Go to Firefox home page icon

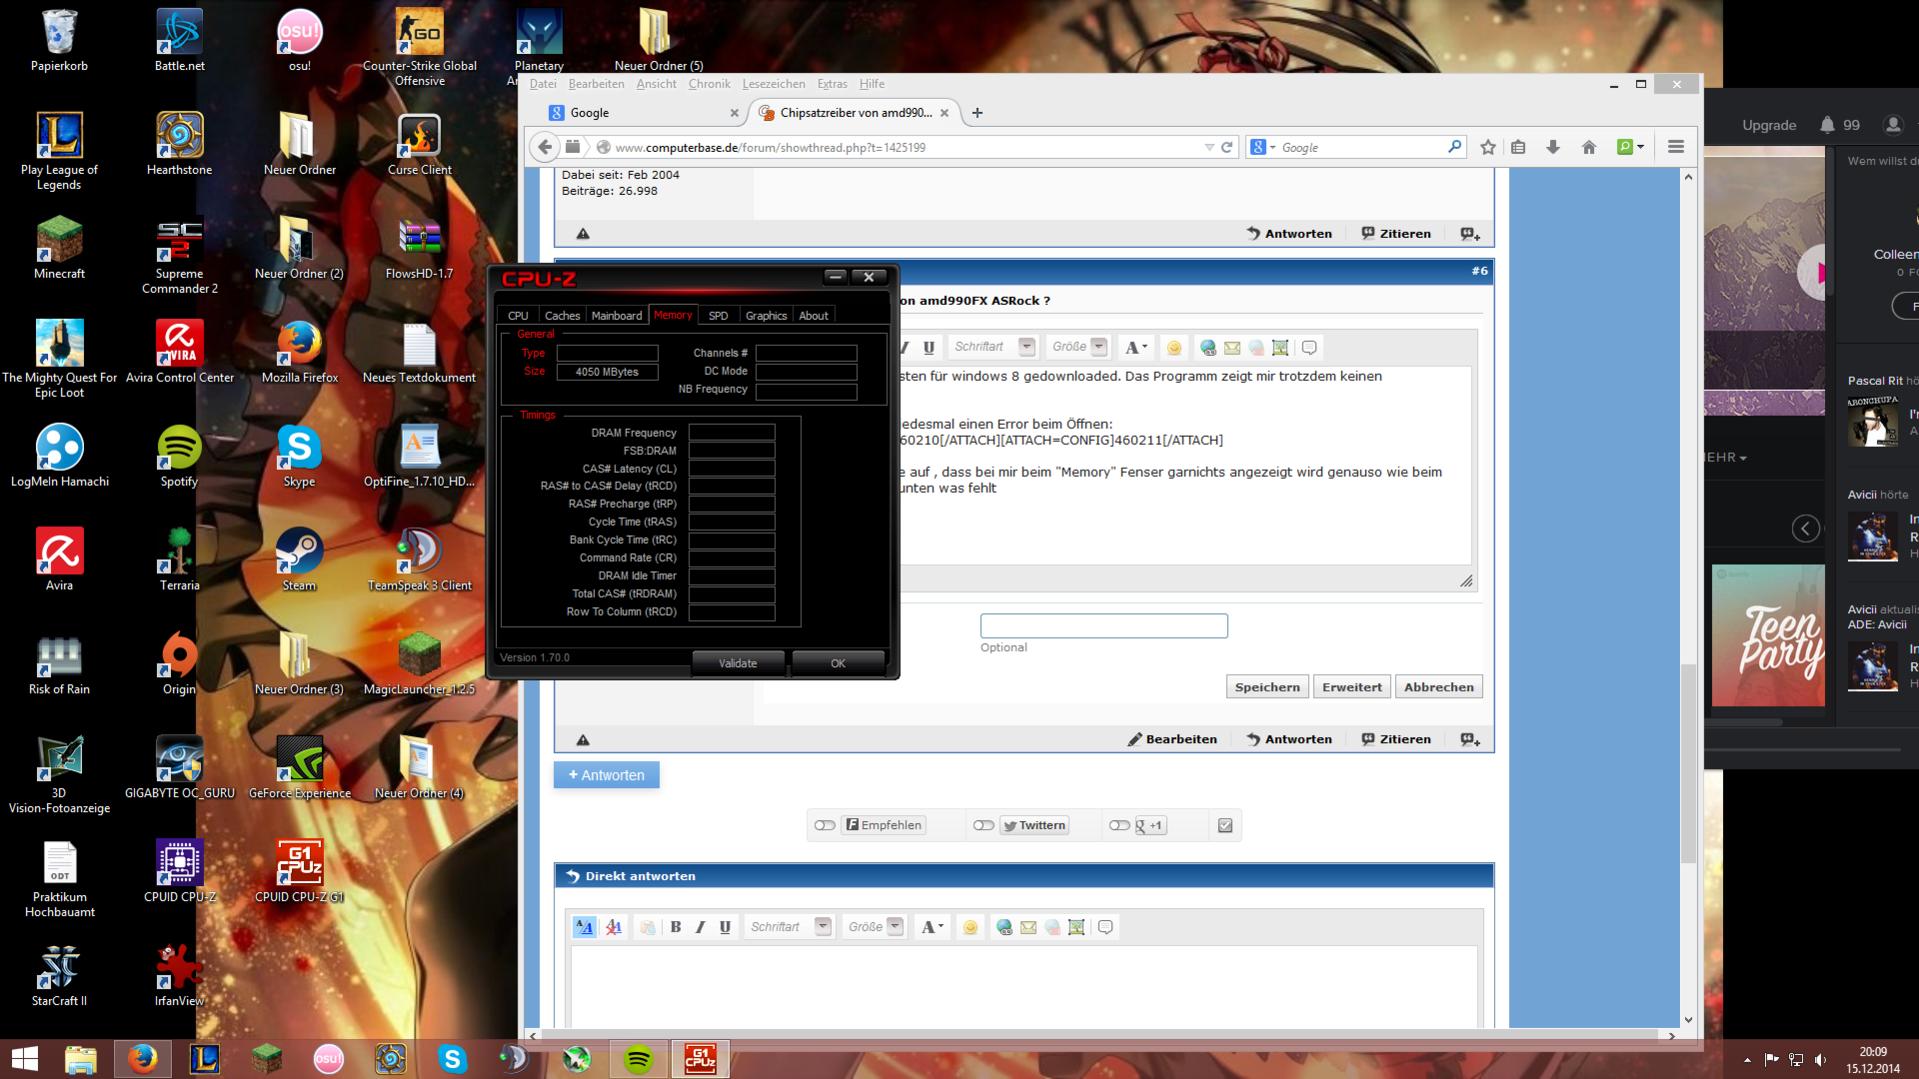pos(1589,147)
